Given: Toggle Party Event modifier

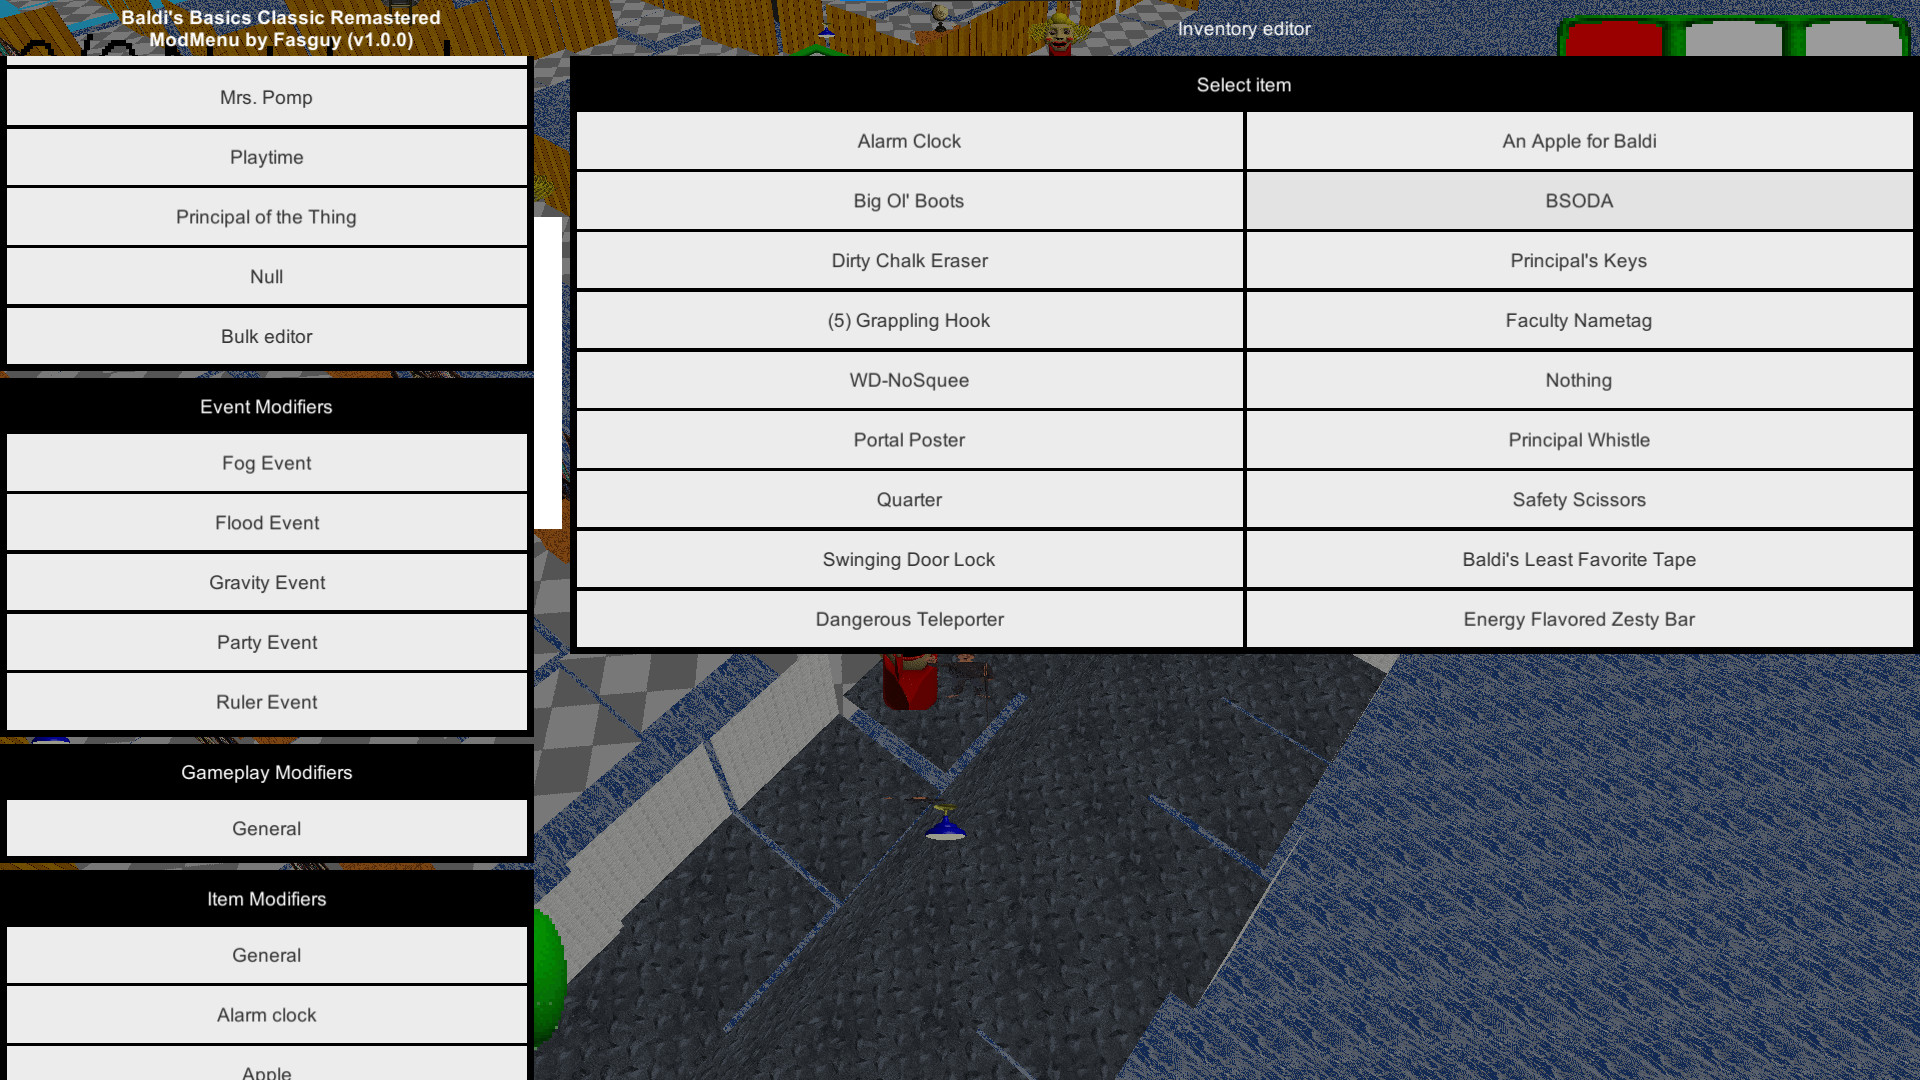Looking at the screenshot, I should point(265,642).
